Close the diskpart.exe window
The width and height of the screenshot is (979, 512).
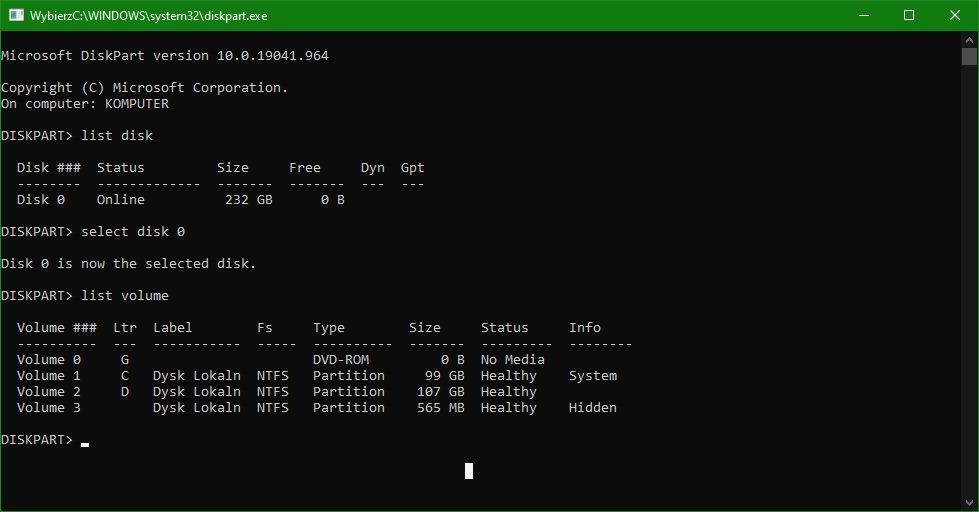pyautogui.click(x=955, y=15)
